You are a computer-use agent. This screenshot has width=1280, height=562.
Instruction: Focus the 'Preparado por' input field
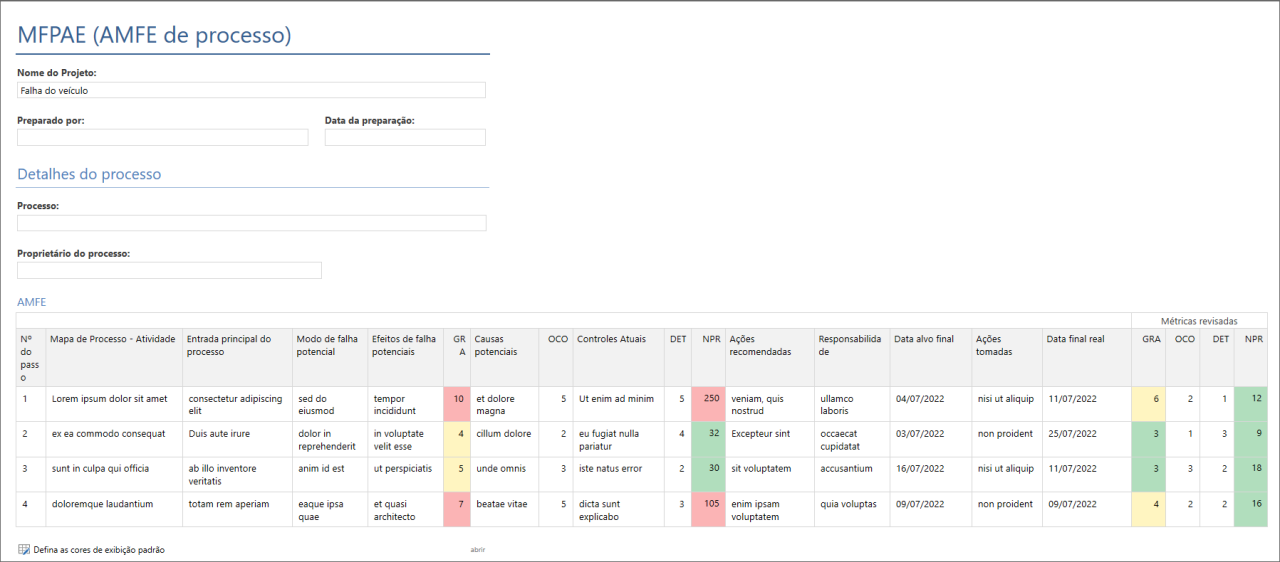[162, 137]
